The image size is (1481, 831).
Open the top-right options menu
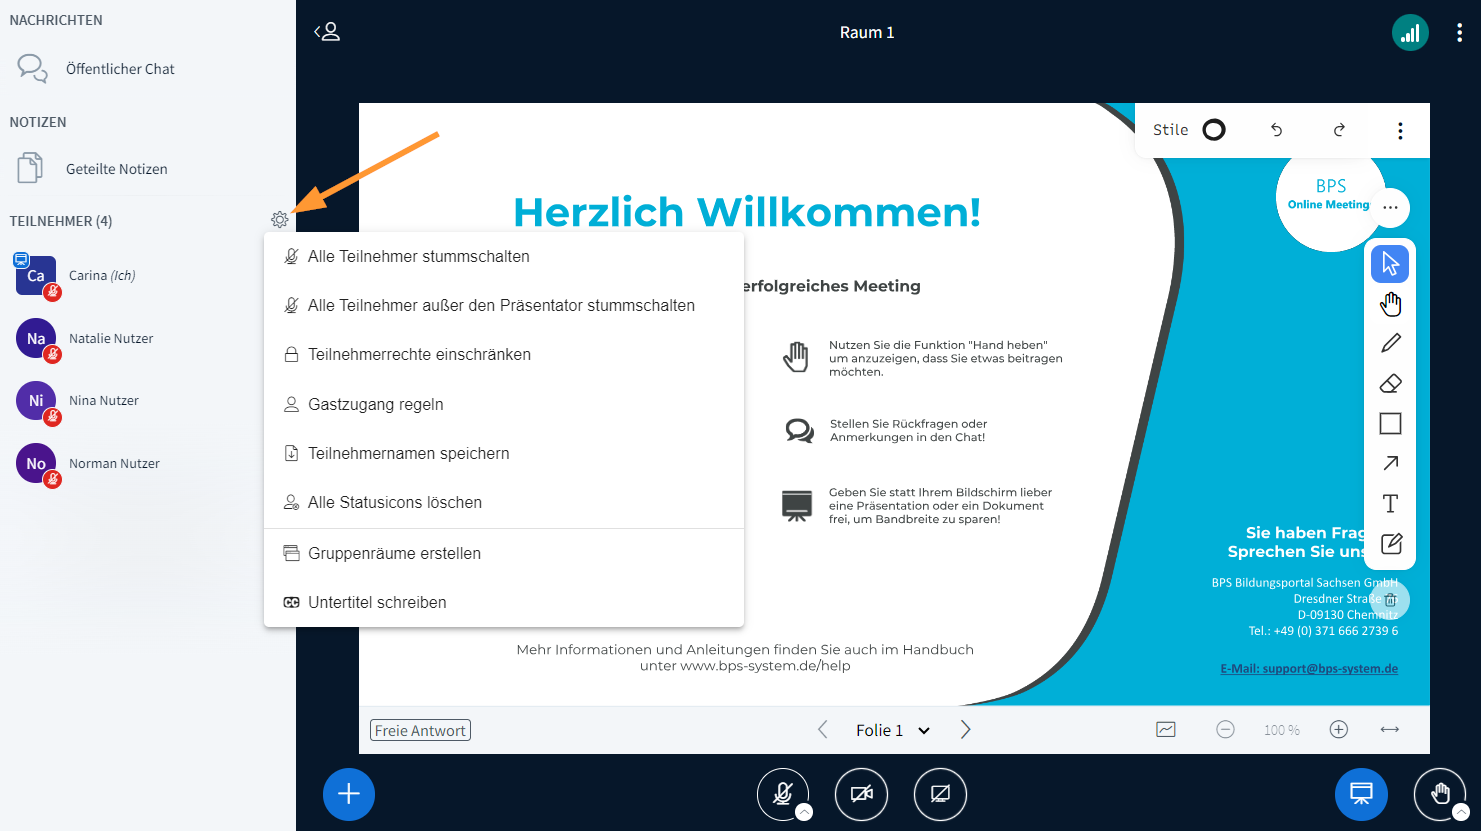pyautogui.click(x=1459, y=32)
